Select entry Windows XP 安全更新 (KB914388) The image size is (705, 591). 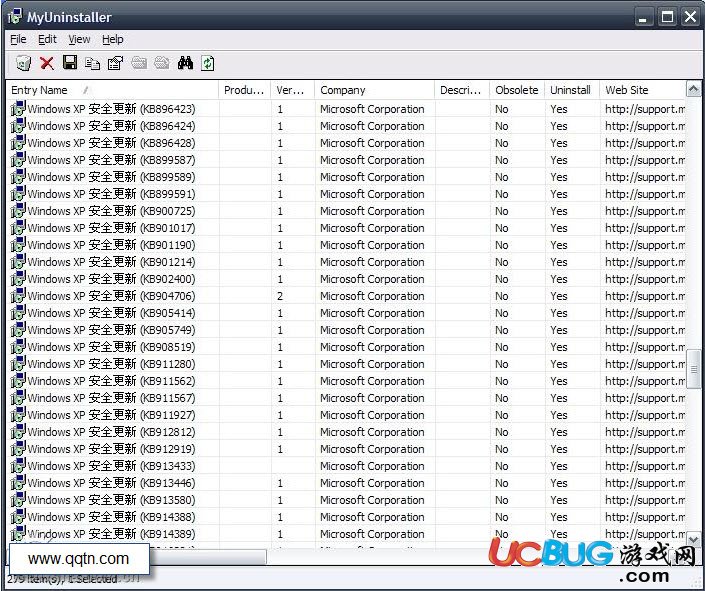pyautogui.click(x=111, y=517)
